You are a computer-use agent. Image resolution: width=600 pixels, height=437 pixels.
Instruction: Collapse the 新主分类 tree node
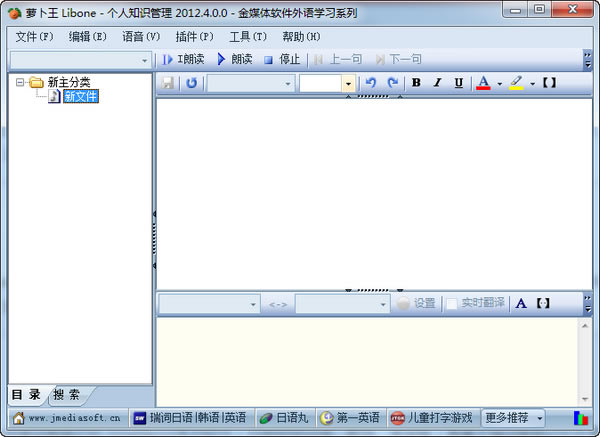(21, 82)
